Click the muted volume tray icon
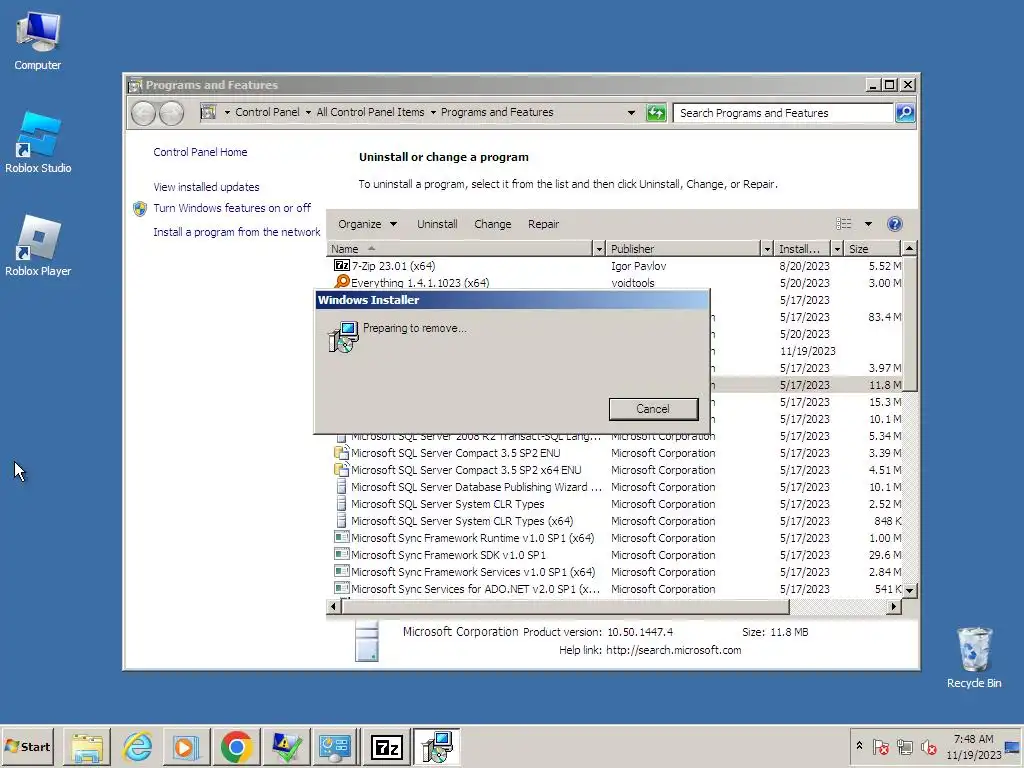The height and width of the screenshot is (768, 1024). [x=928, y=746]
